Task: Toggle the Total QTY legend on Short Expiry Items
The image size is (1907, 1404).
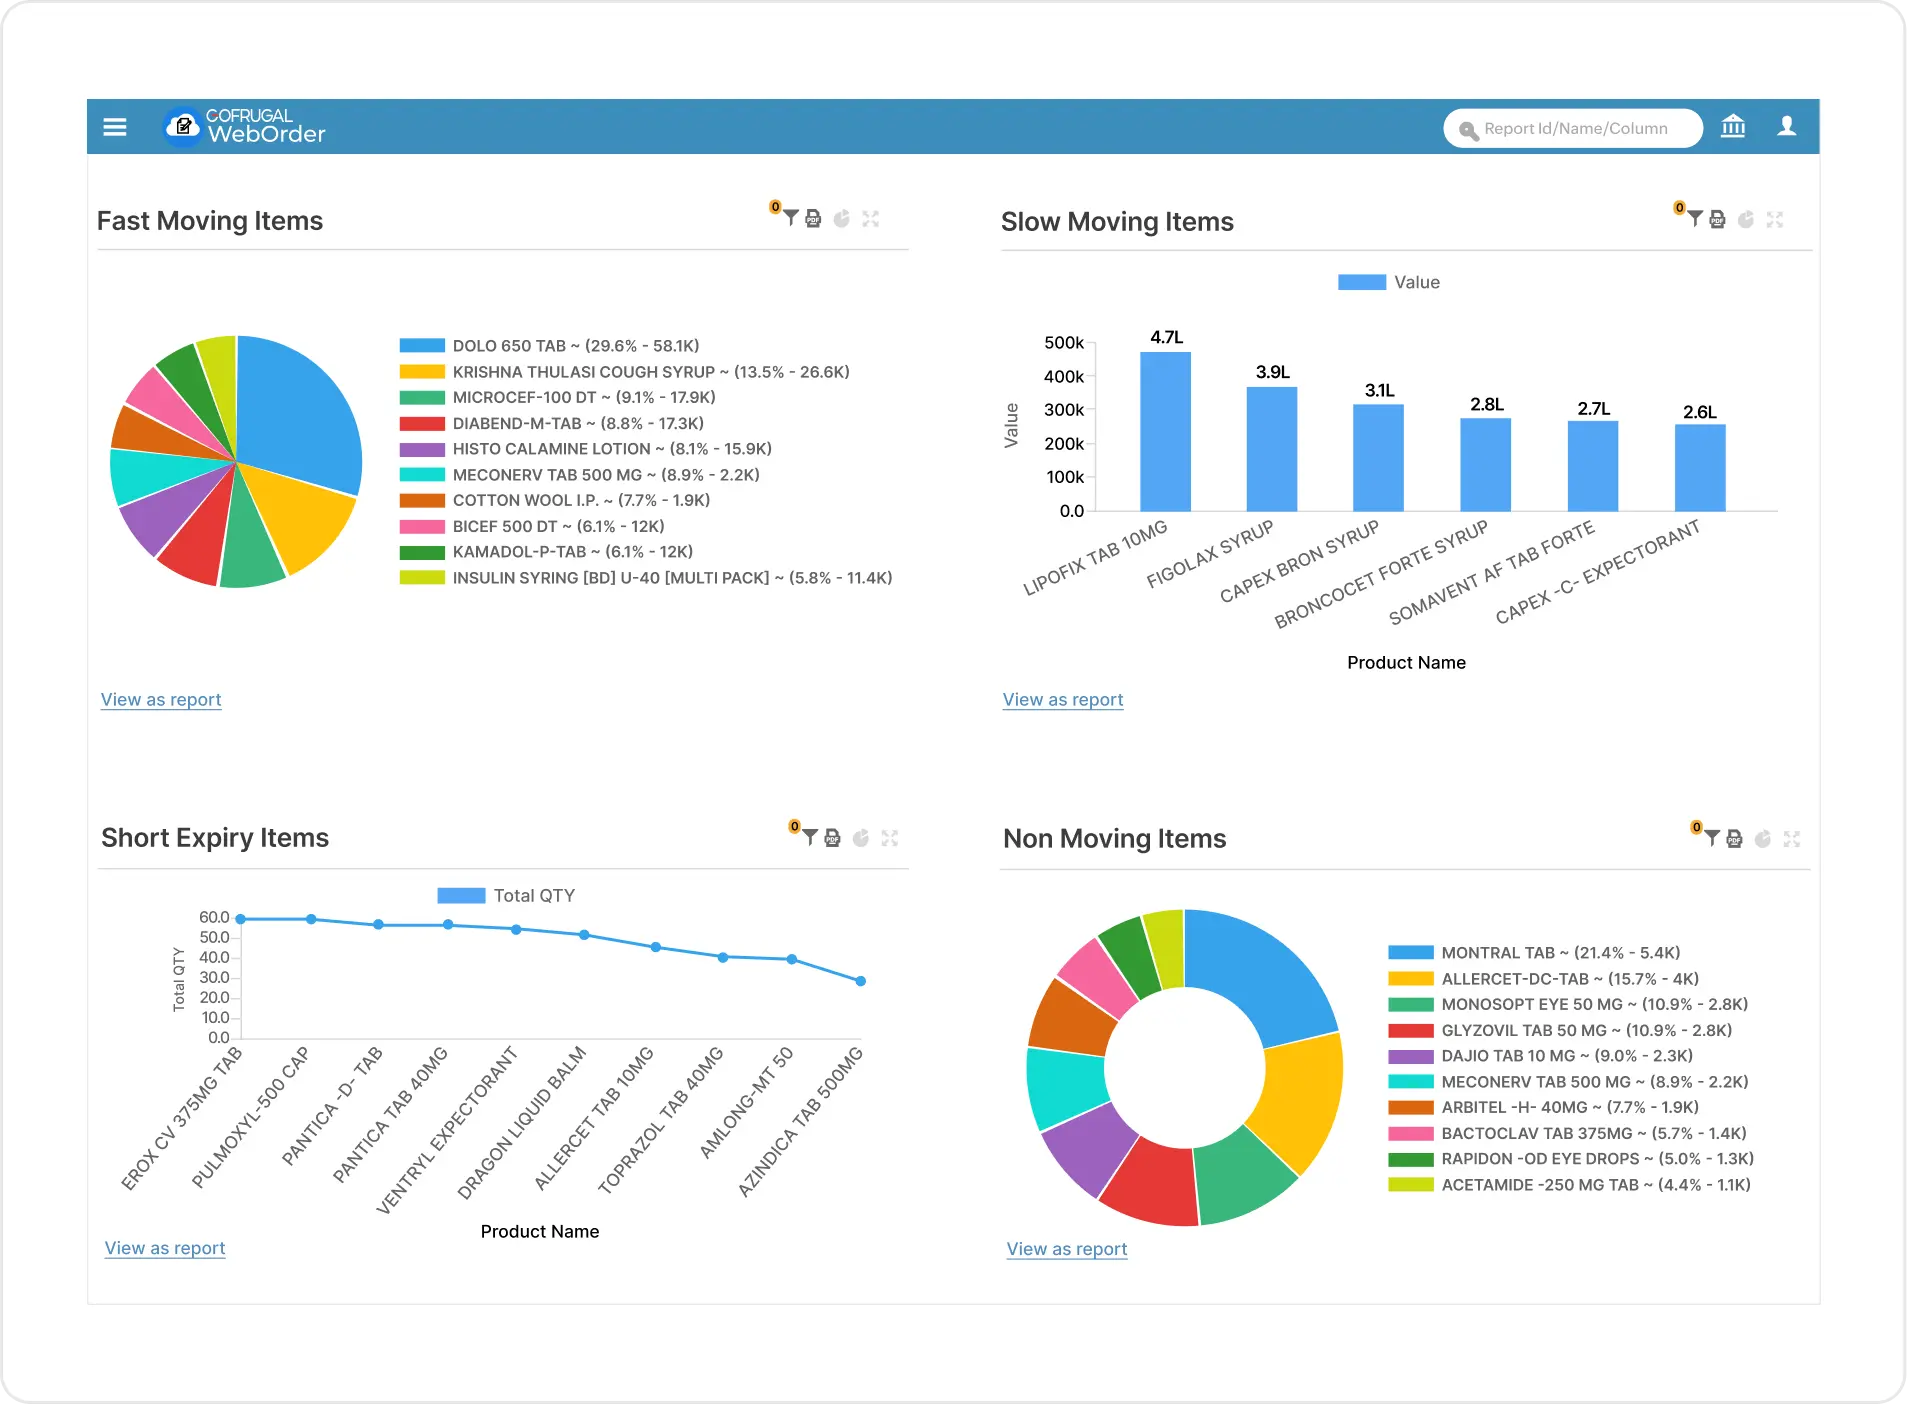Action: point(505,895)
